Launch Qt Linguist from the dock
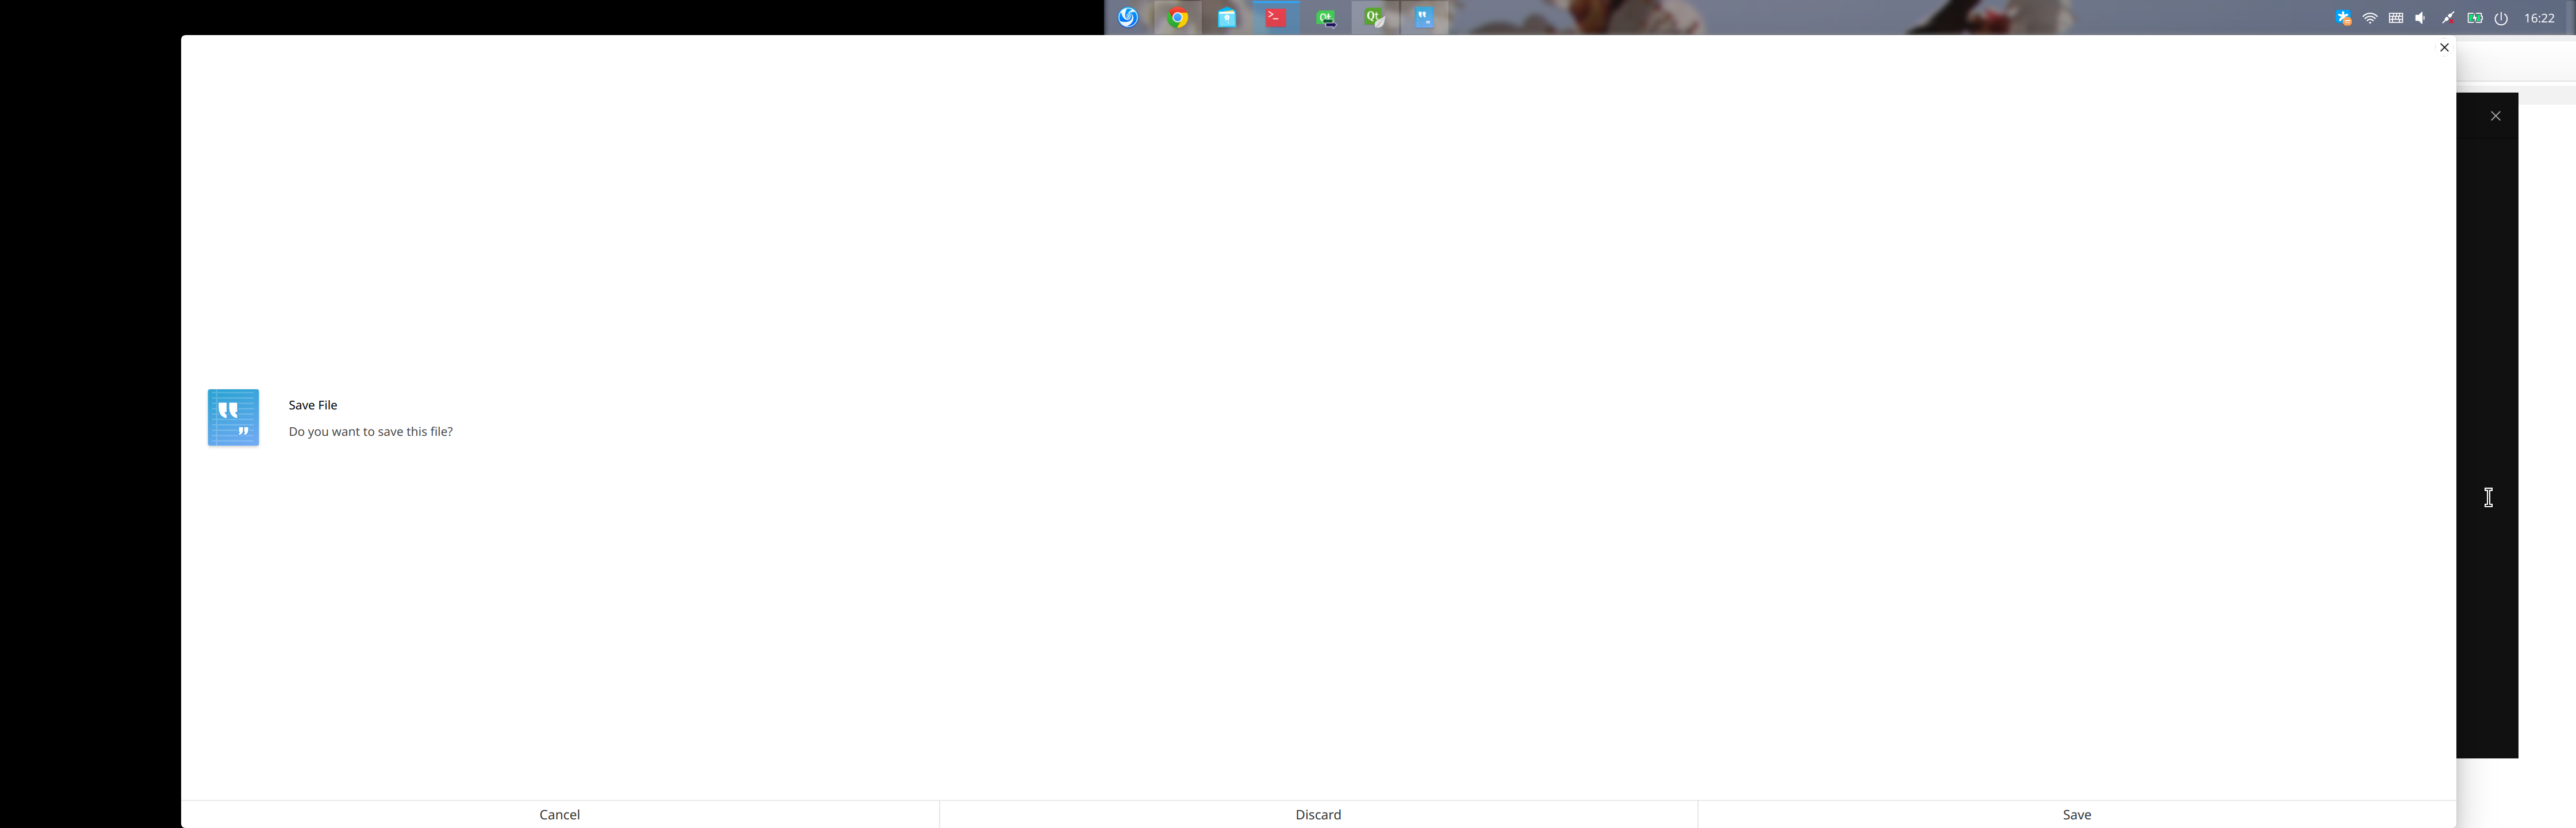 (1326, 17)
